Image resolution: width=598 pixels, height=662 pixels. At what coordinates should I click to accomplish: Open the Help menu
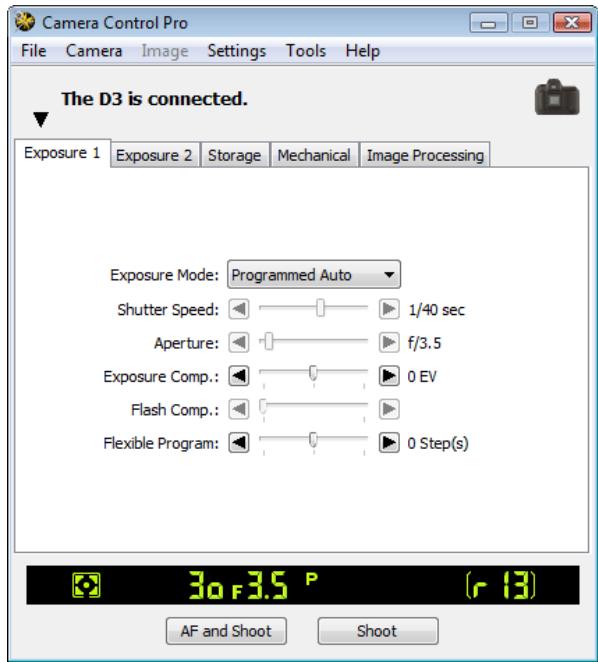(362, 51)
